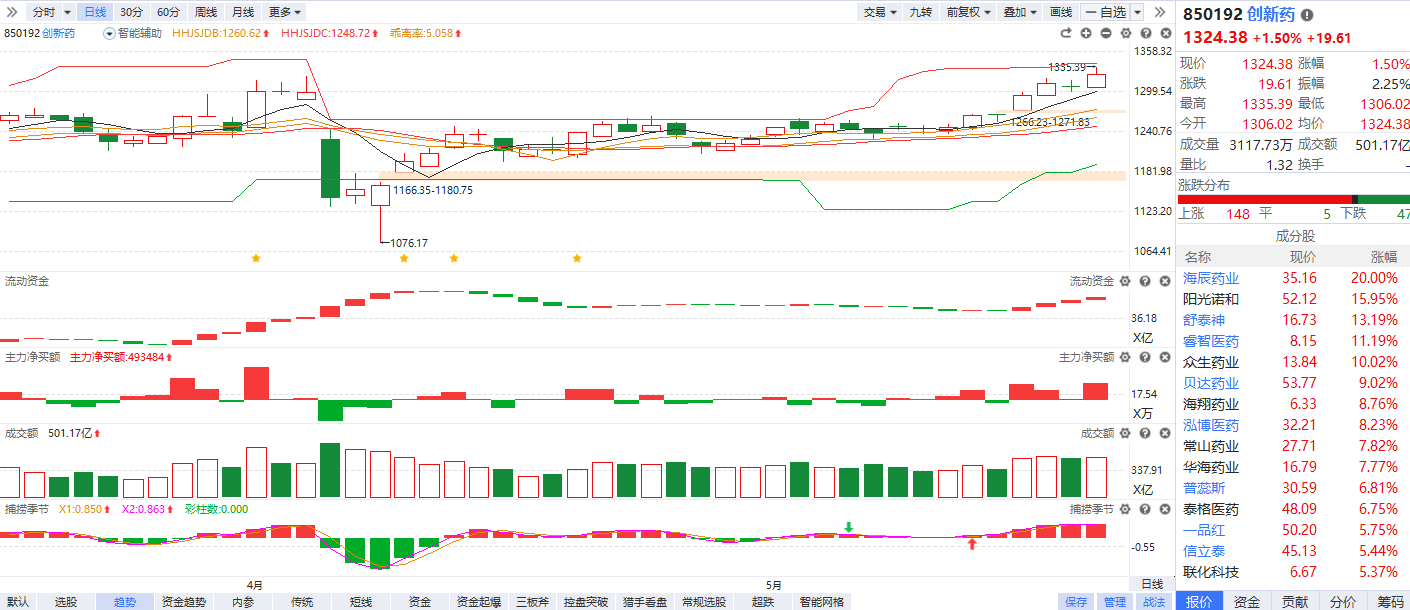Click the 保存 button

tap(1076, 602)
